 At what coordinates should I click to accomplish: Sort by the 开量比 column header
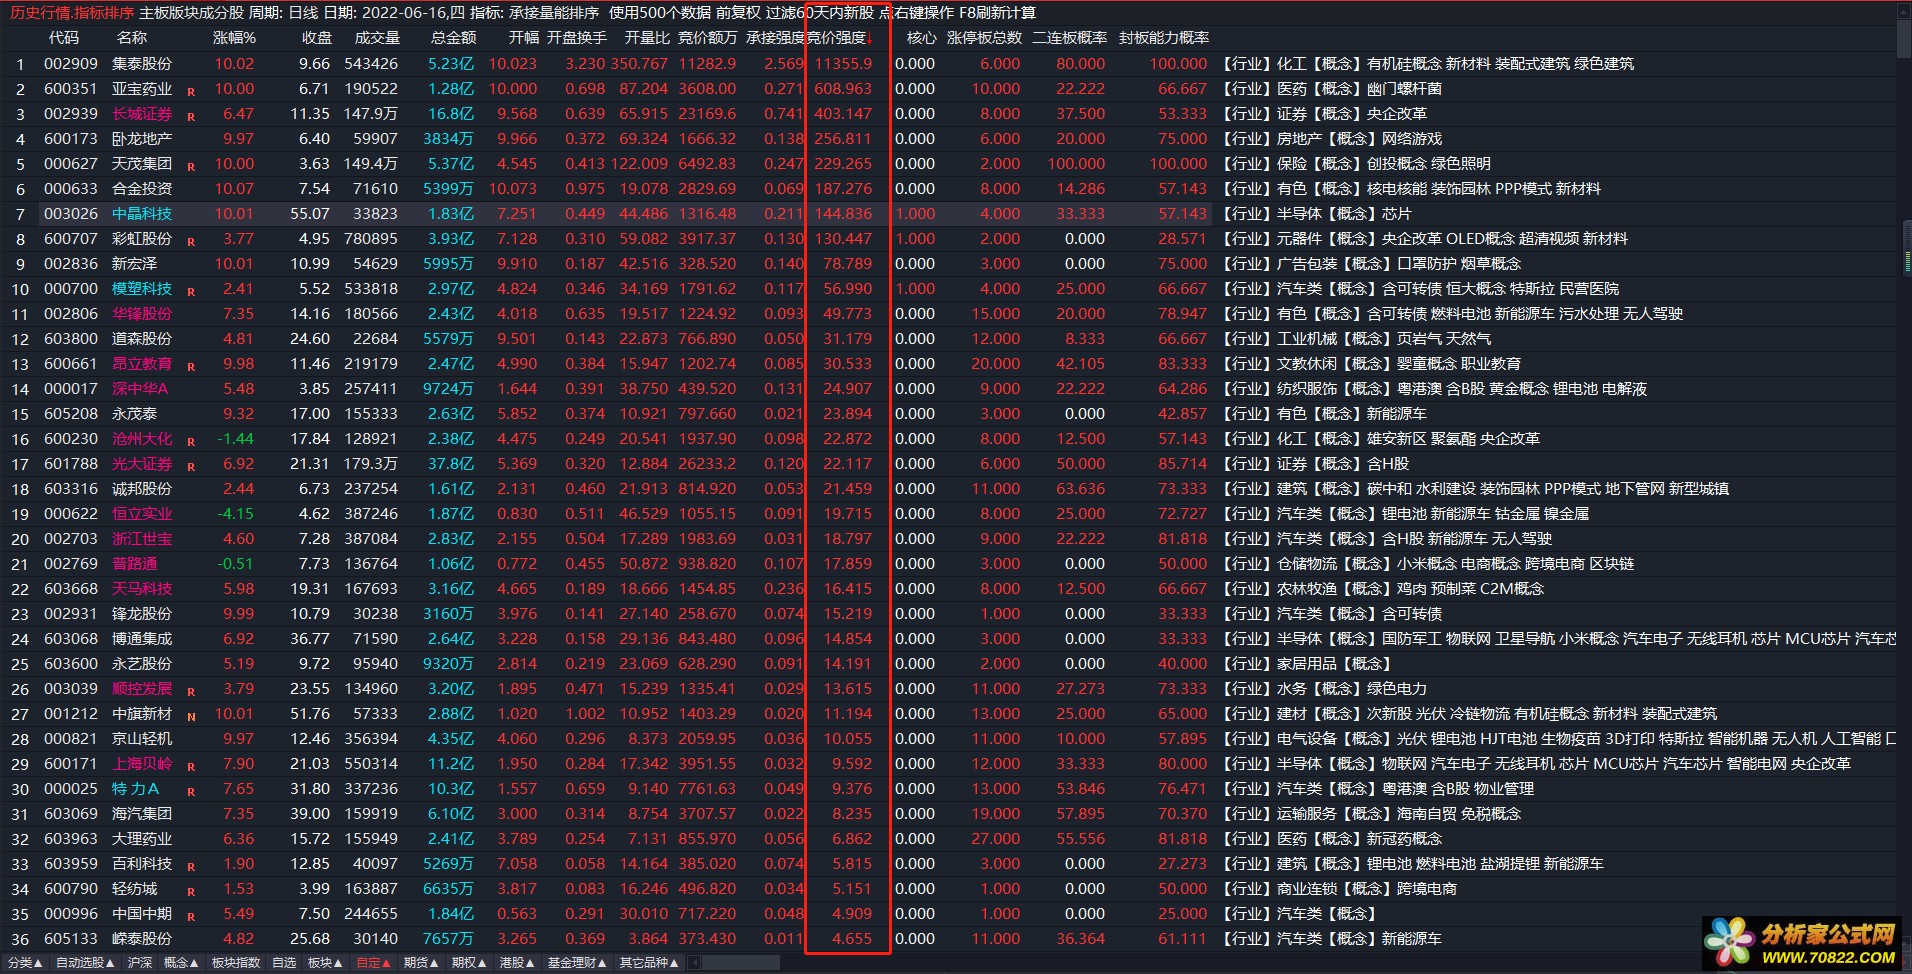647,38
